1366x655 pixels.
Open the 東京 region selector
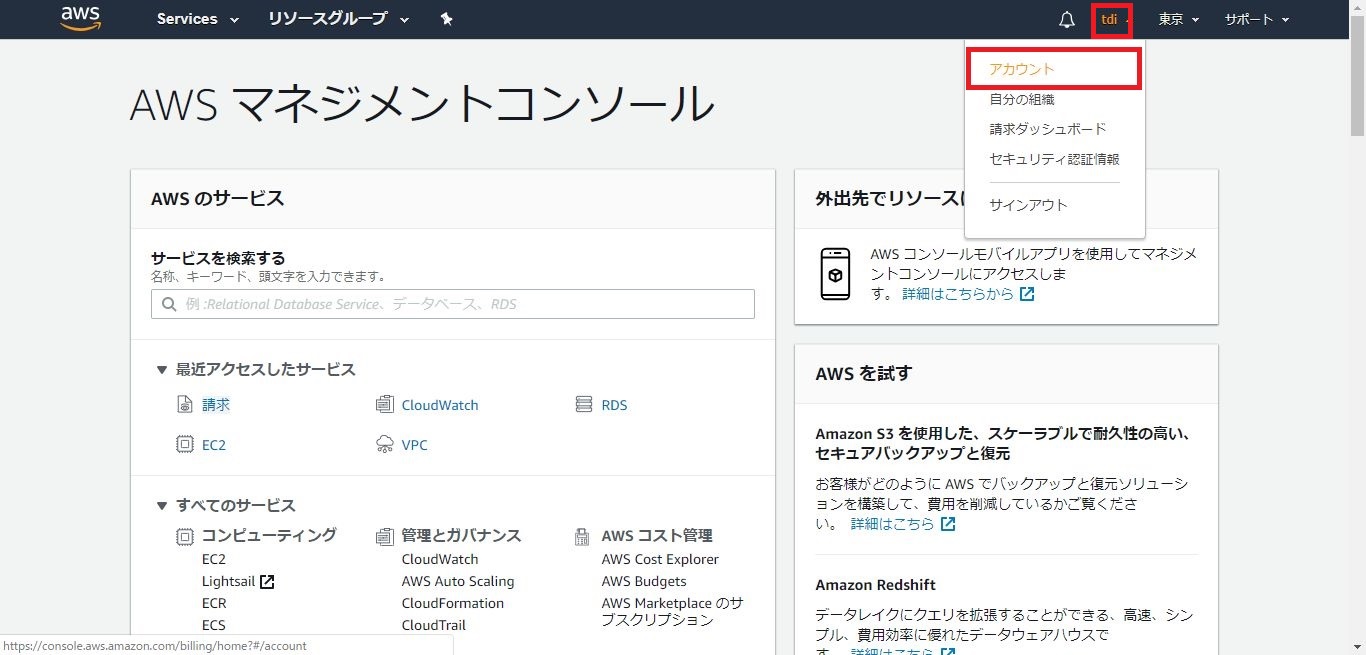(x=1178, y=20)
